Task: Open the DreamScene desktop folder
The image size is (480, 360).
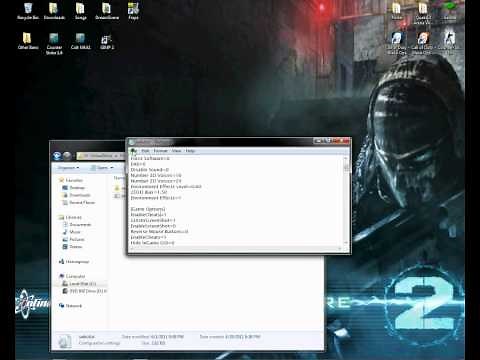Action: click(x=107, y=11)
